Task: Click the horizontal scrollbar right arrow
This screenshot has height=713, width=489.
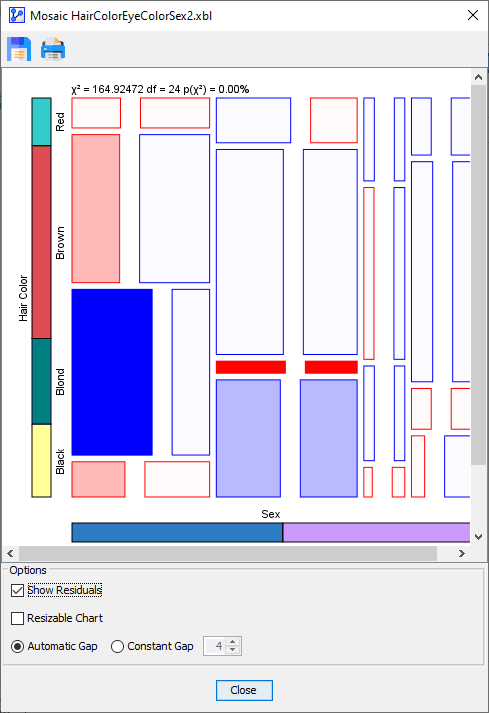Action: [462, 553]
